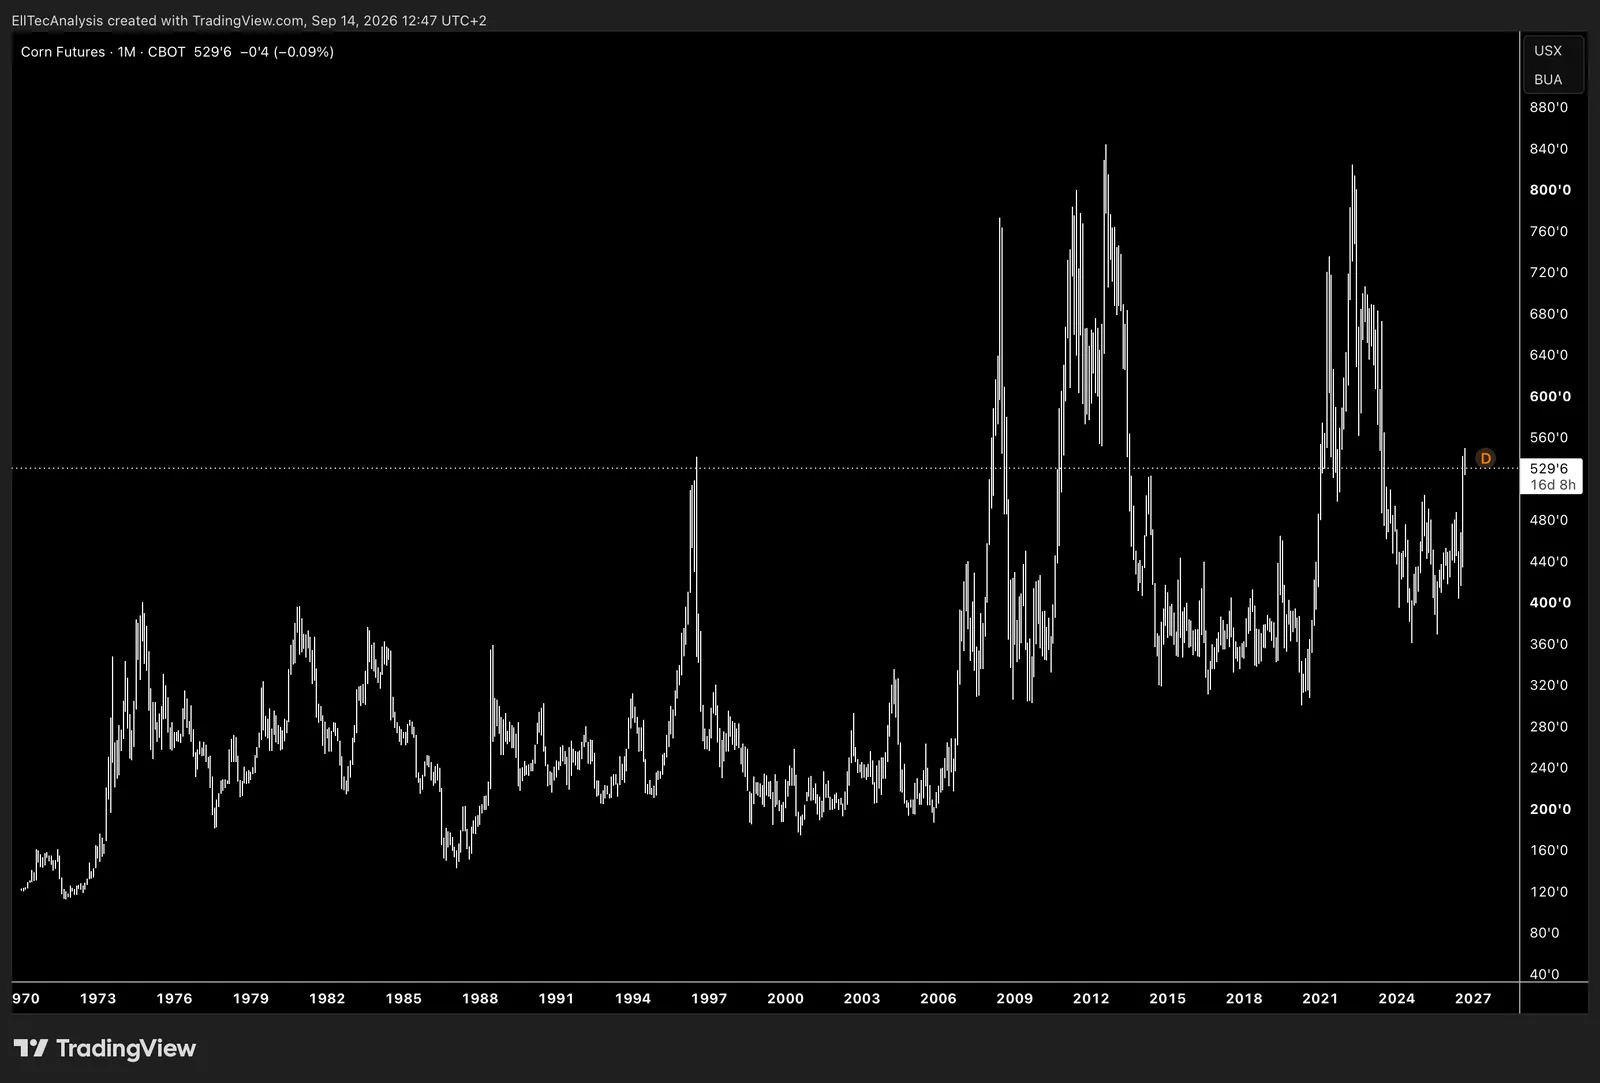The width and height of the screenshot is (1600, 1083).
Task: Click the 320'0 price axis label
Action: pos(1549,685)
